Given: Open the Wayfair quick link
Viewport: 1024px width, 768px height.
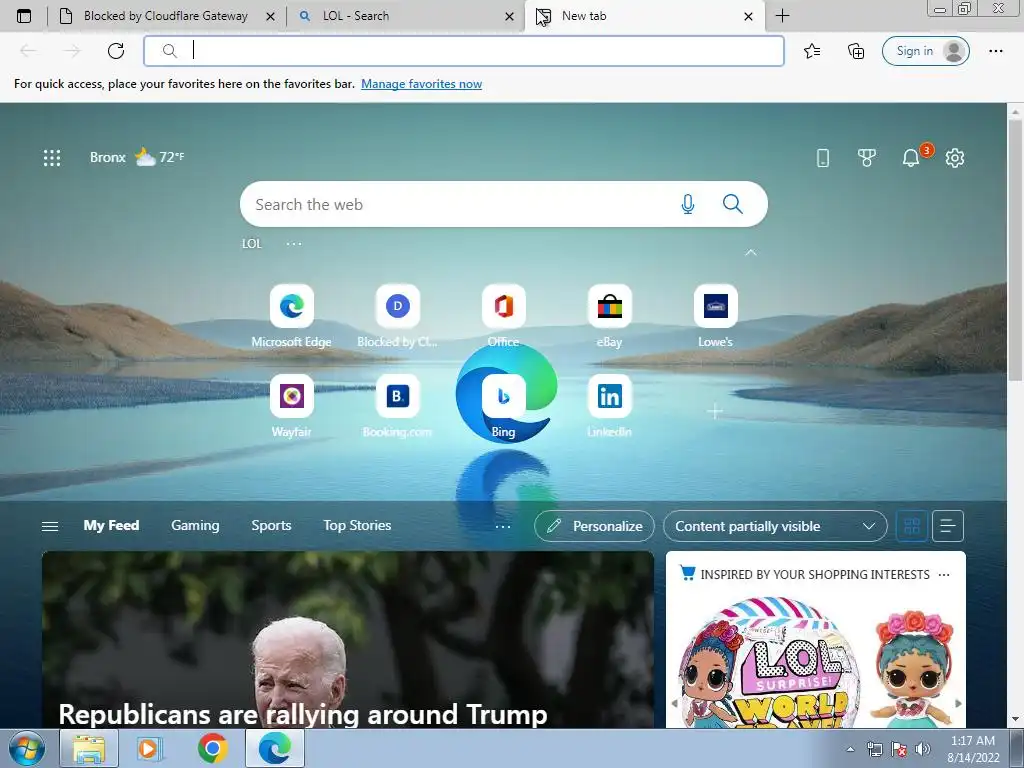Looking at the screenshot, I should point(291,406).
